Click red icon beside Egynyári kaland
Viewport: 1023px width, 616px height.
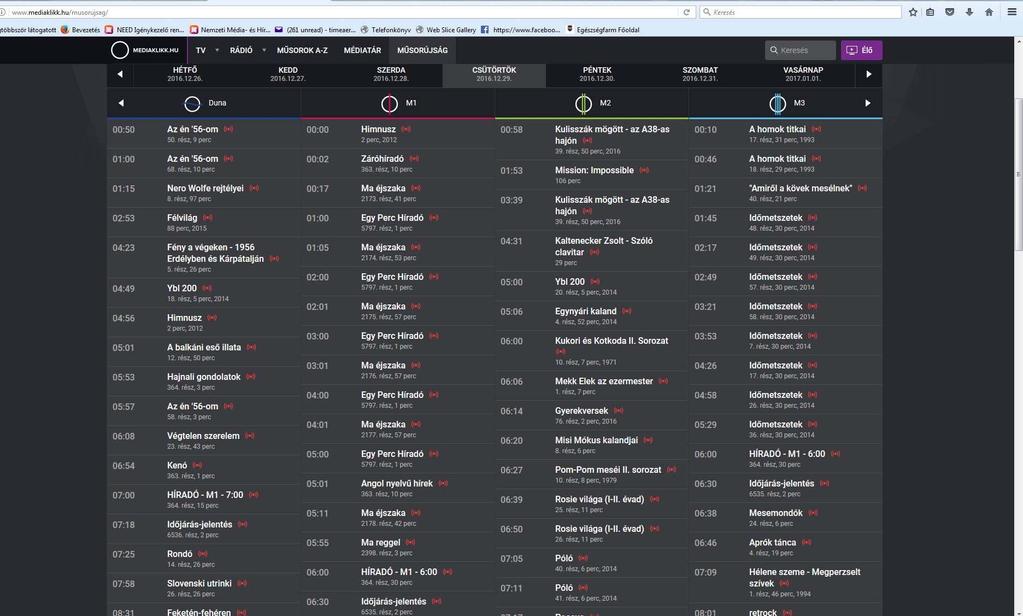626,311
